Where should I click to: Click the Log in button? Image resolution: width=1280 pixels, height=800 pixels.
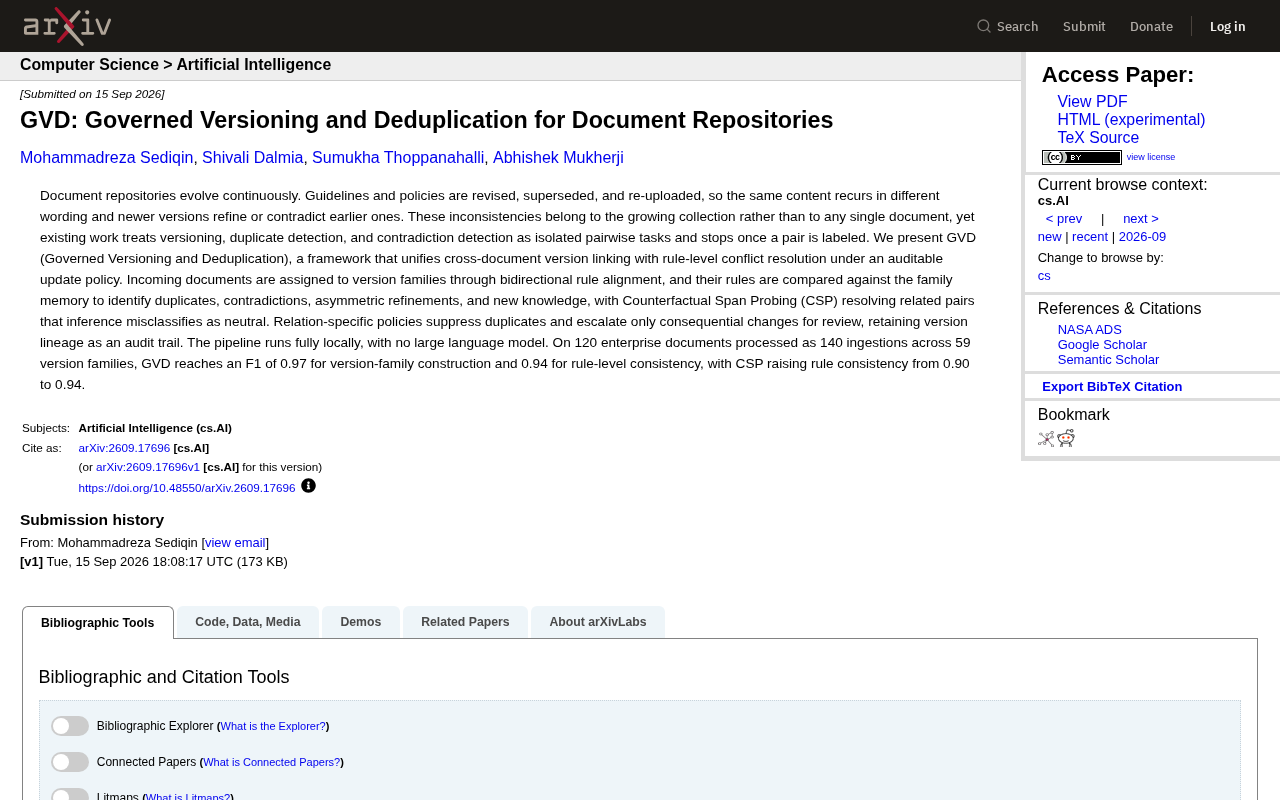click(1228, 26)
